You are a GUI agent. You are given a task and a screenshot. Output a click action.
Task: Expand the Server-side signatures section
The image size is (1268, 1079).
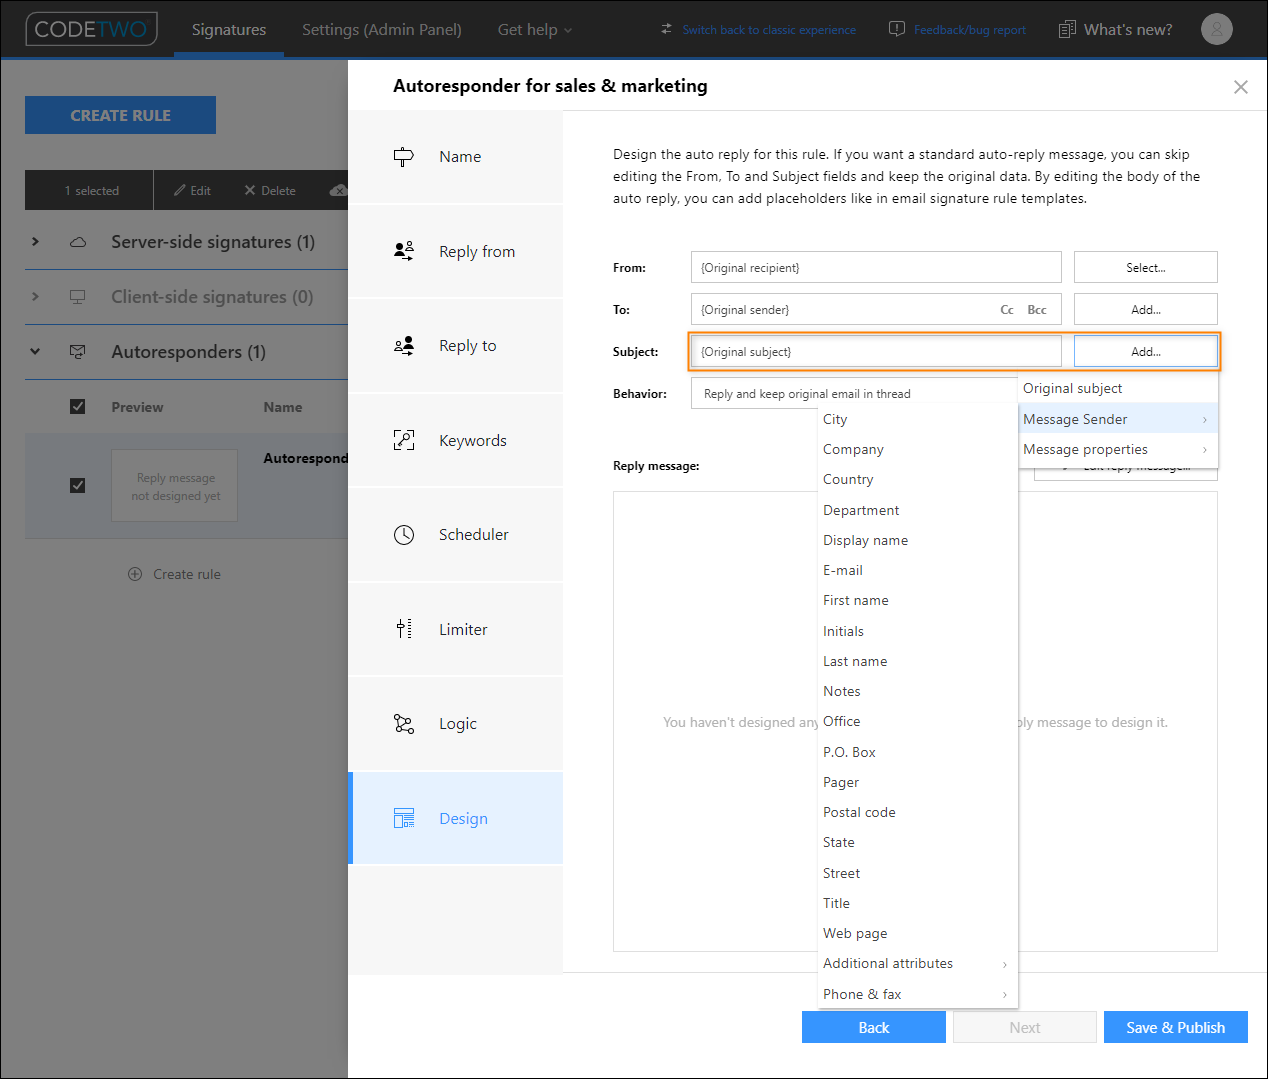point(35,242)
